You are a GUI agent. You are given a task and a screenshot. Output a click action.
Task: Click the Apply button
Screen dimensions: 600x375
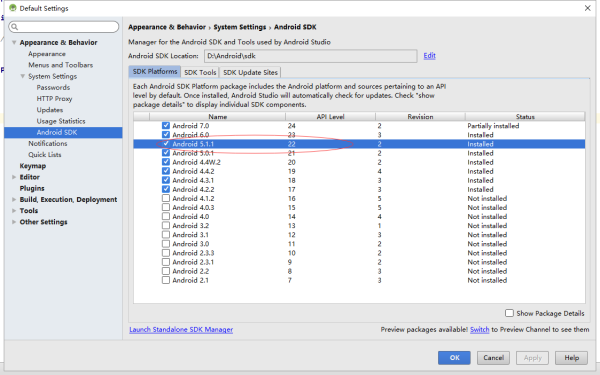tap(532, 358)
